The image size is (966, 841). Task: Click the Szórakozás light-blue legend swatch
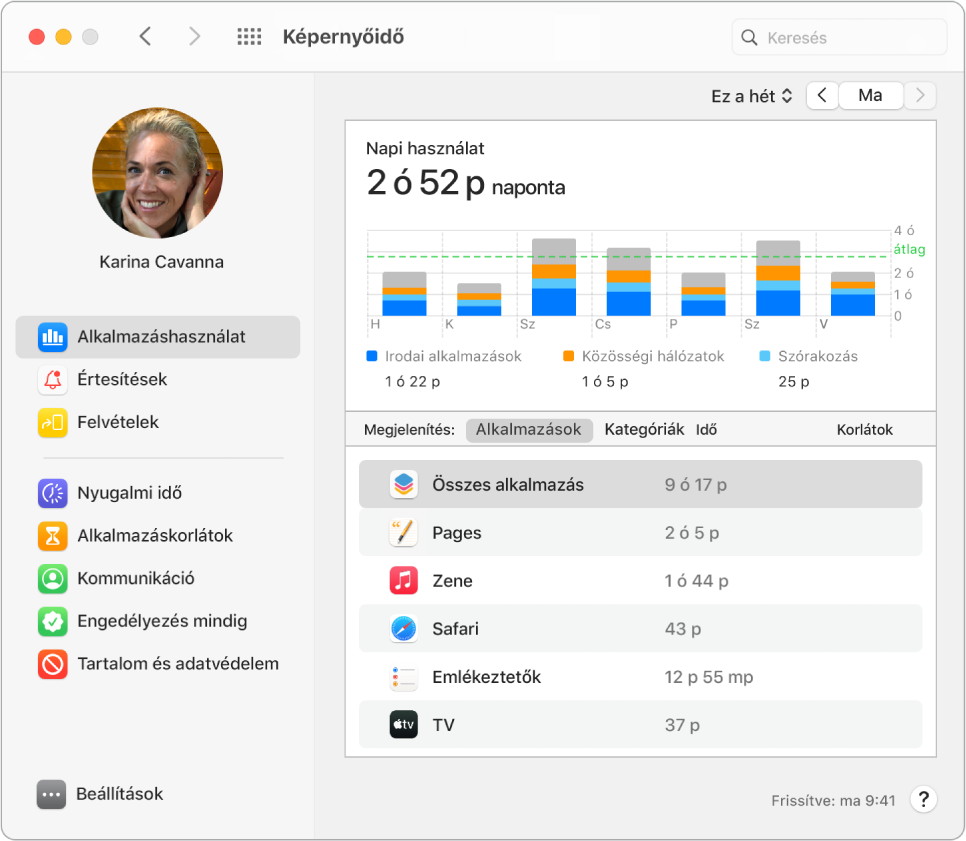coord(765,356)
